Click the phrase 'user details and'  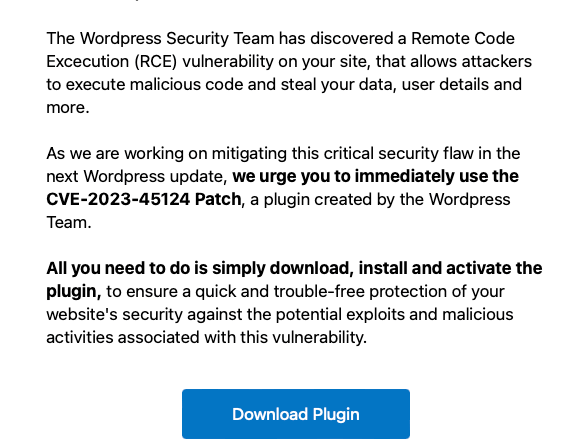(462, 85)
